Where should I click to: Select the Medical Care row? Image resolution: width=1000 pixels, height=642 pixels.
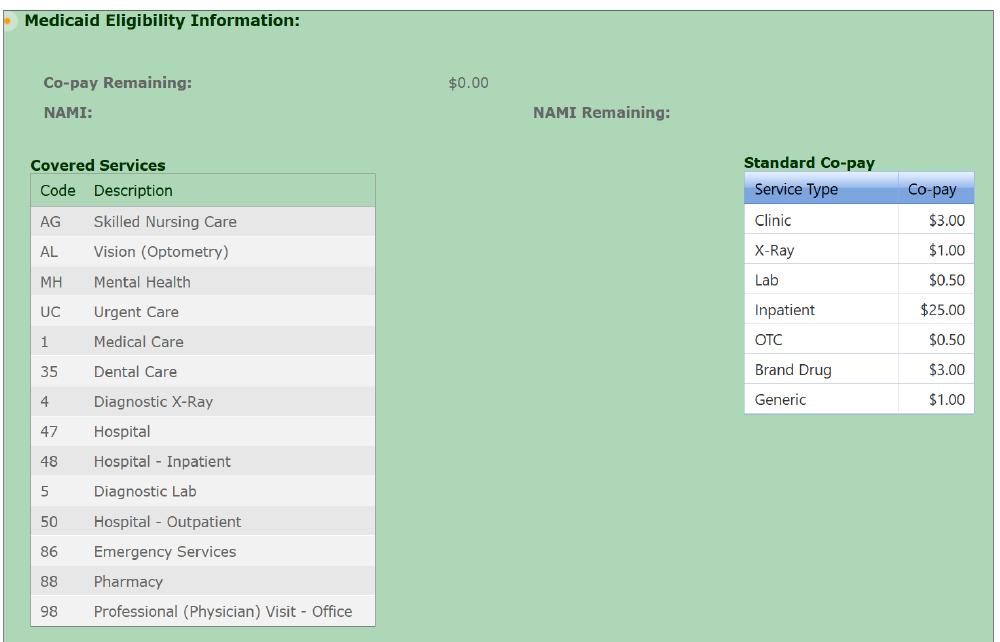pyautogui.click(x=203, y=342)
